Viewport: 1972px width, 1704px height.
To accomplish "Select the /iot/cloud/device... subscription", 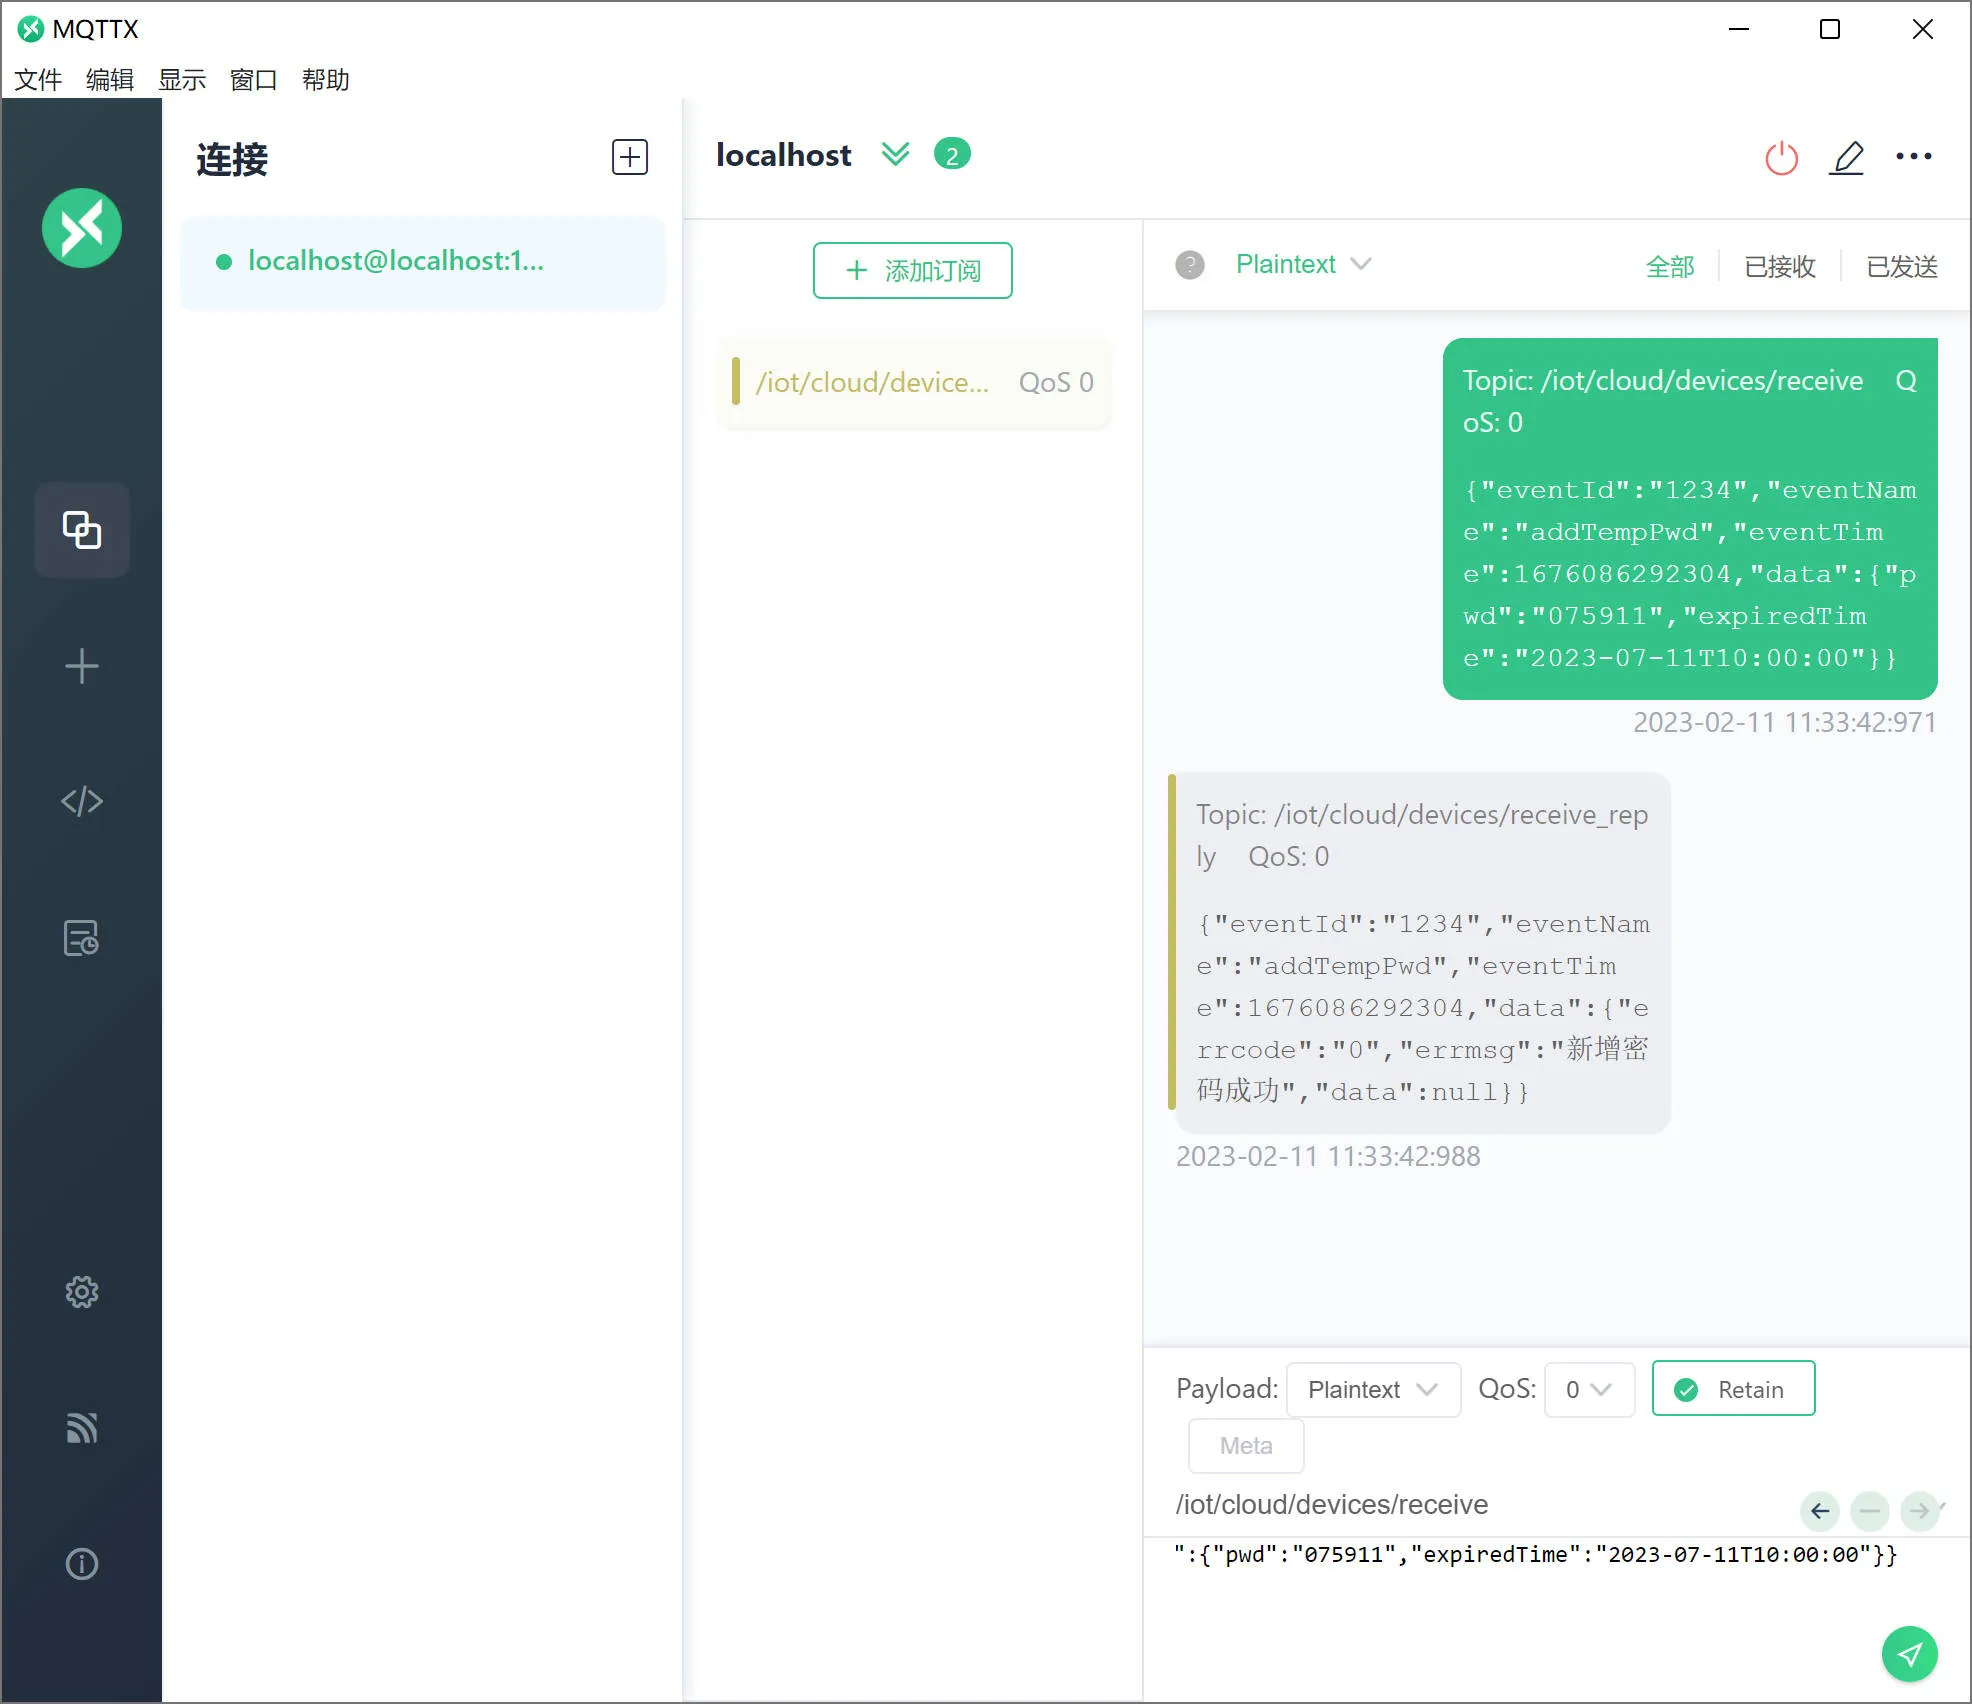I will [x=914, y=382].
